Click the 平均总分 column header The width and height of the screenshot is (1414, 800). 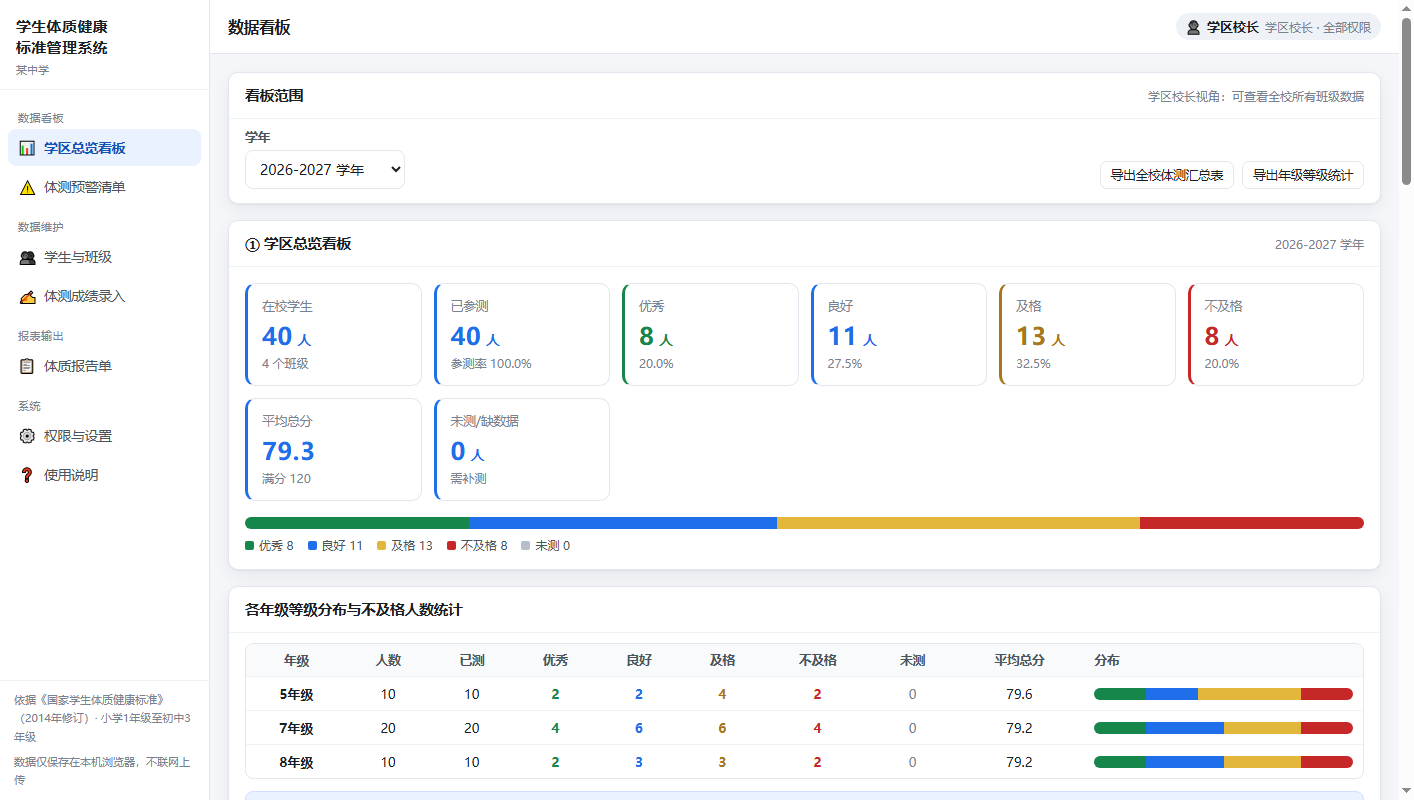pyautogui.click(x=1019, y=660)
